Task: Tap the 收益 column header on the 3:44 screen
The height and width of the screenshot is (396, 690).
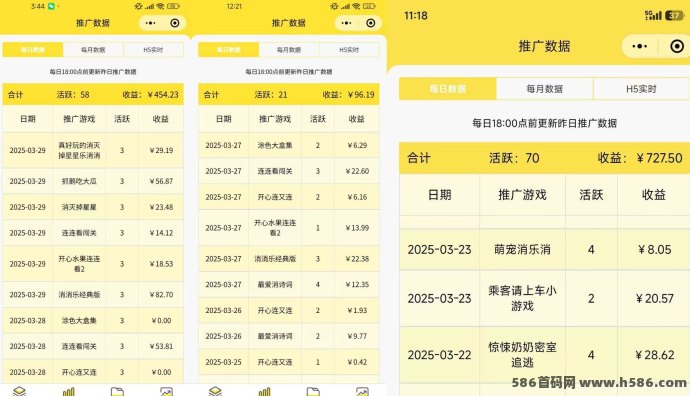Action: coord(161,119)
